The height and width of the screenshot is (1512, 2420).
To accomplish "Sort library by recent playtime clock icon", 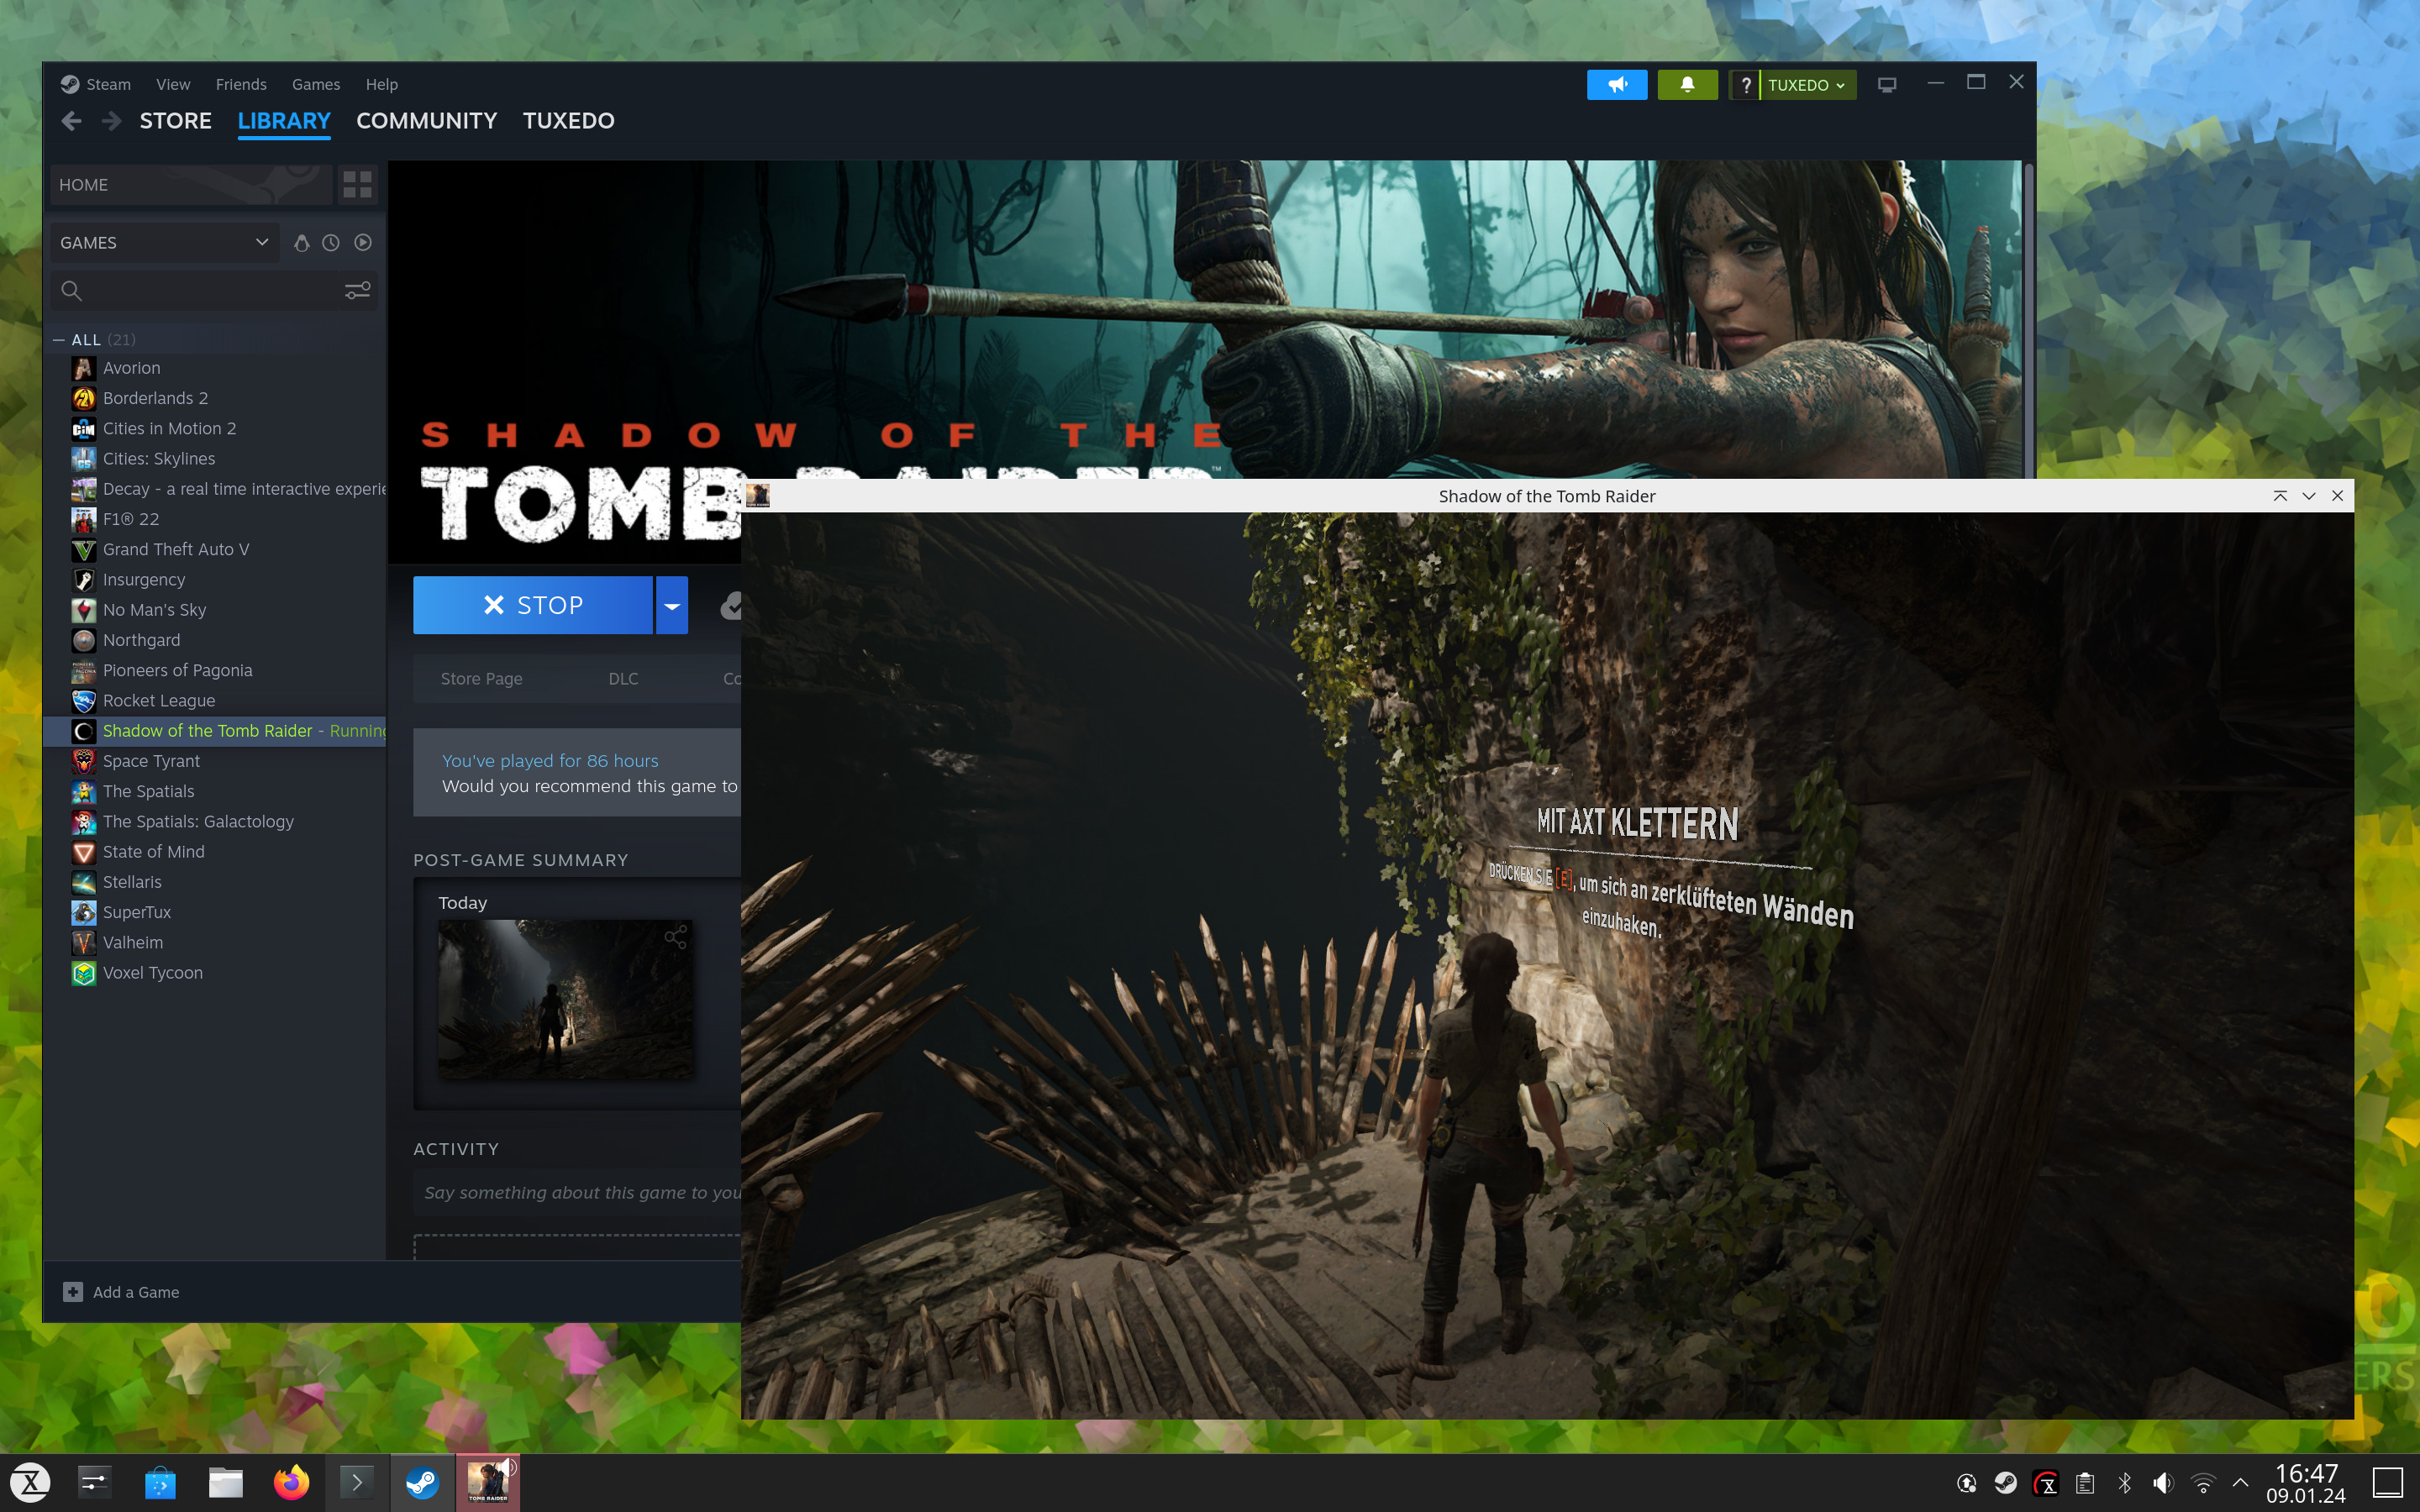I will click(x=330, y=242).
